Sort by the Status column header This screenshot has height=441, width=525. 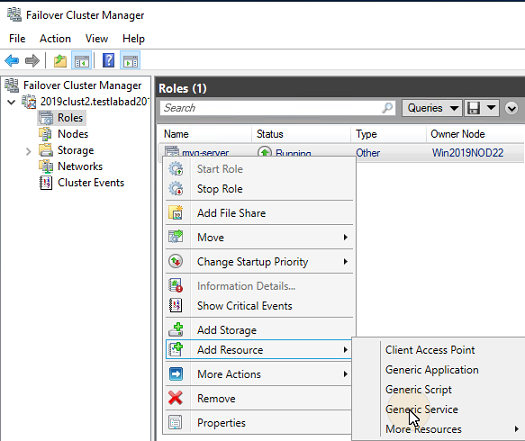[x=270, y=134]
